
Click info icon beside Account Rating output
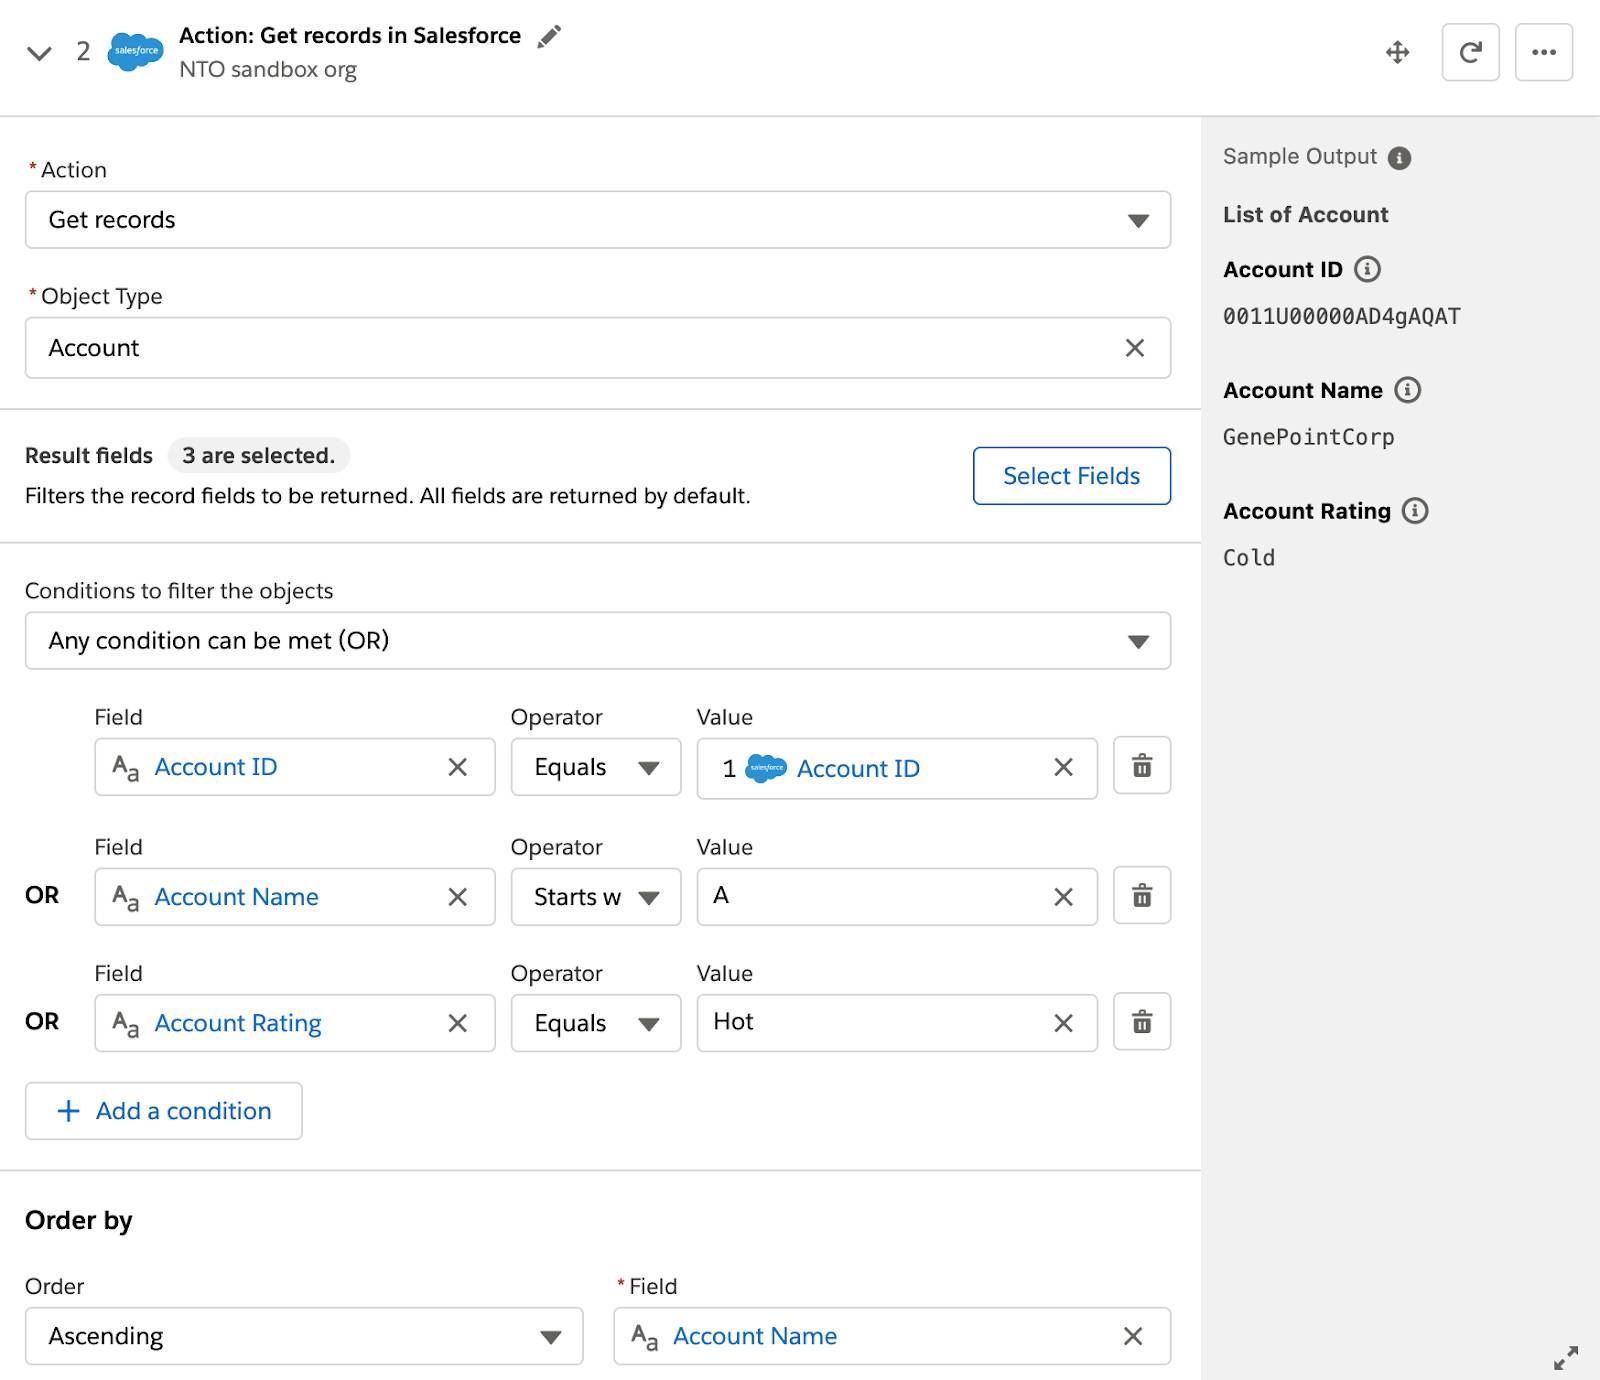click(x=1415, y=511)
